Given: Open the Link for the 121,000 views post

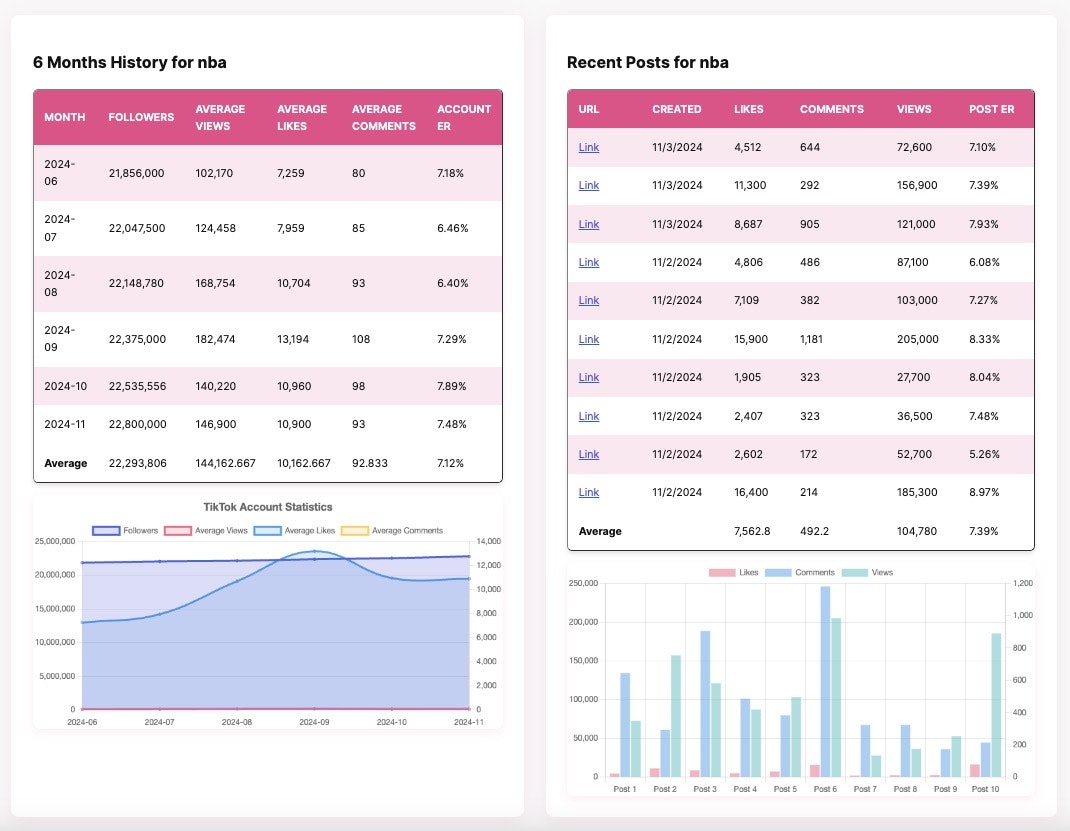Looking at the screenshot, I should tap(588, 224).
